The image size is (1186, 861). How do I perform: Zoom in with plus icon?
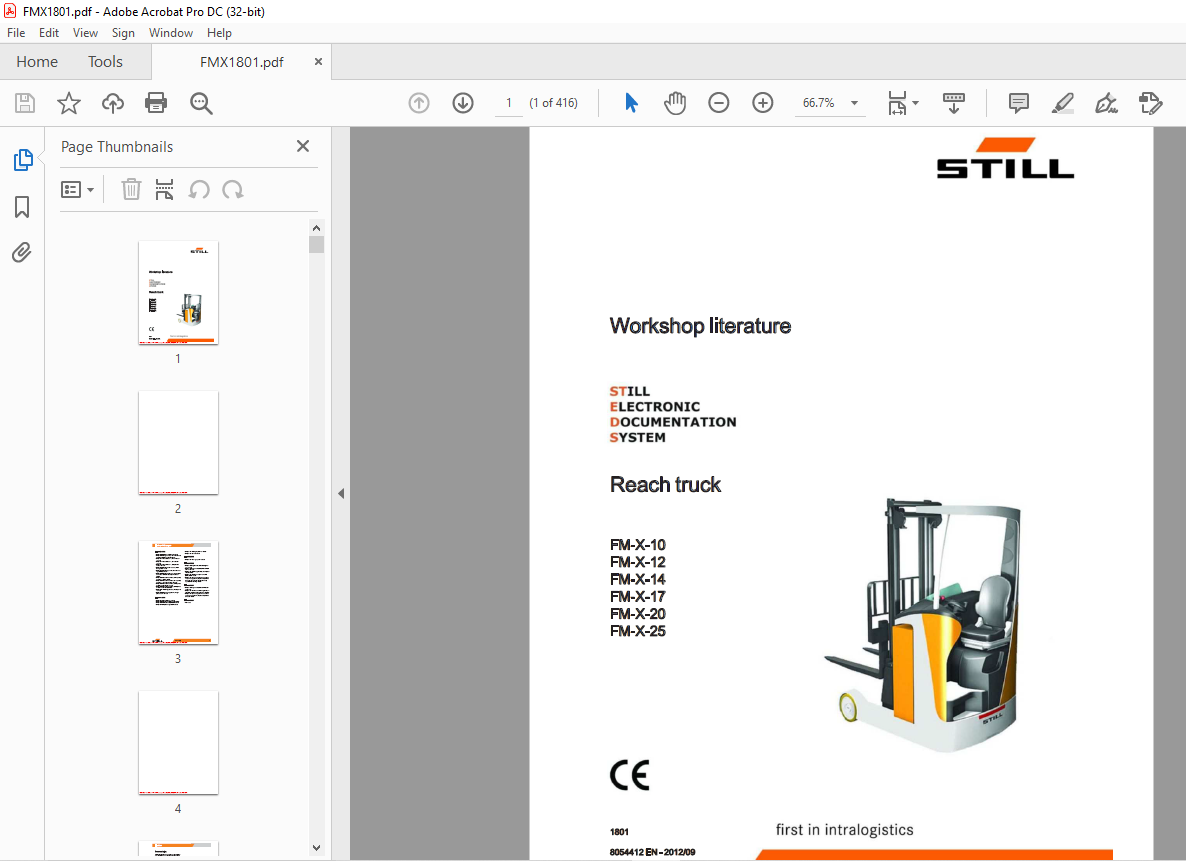762,103
